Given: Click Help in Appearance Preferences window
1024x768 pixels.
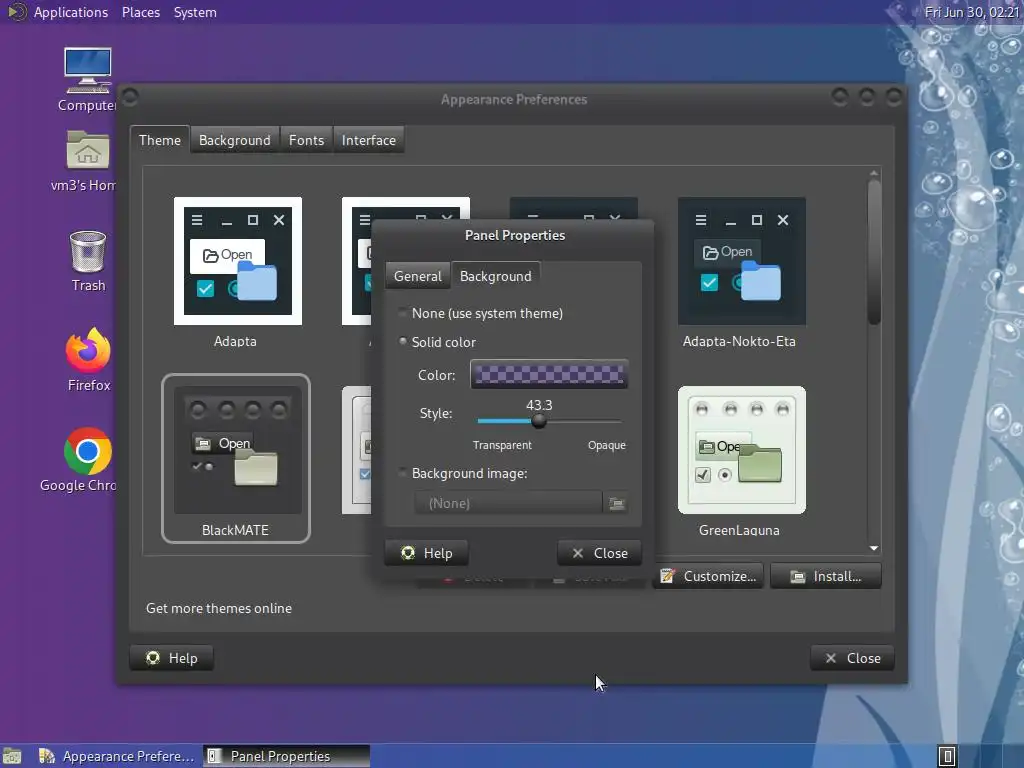Looking at the screenshot, I should 171,658.
